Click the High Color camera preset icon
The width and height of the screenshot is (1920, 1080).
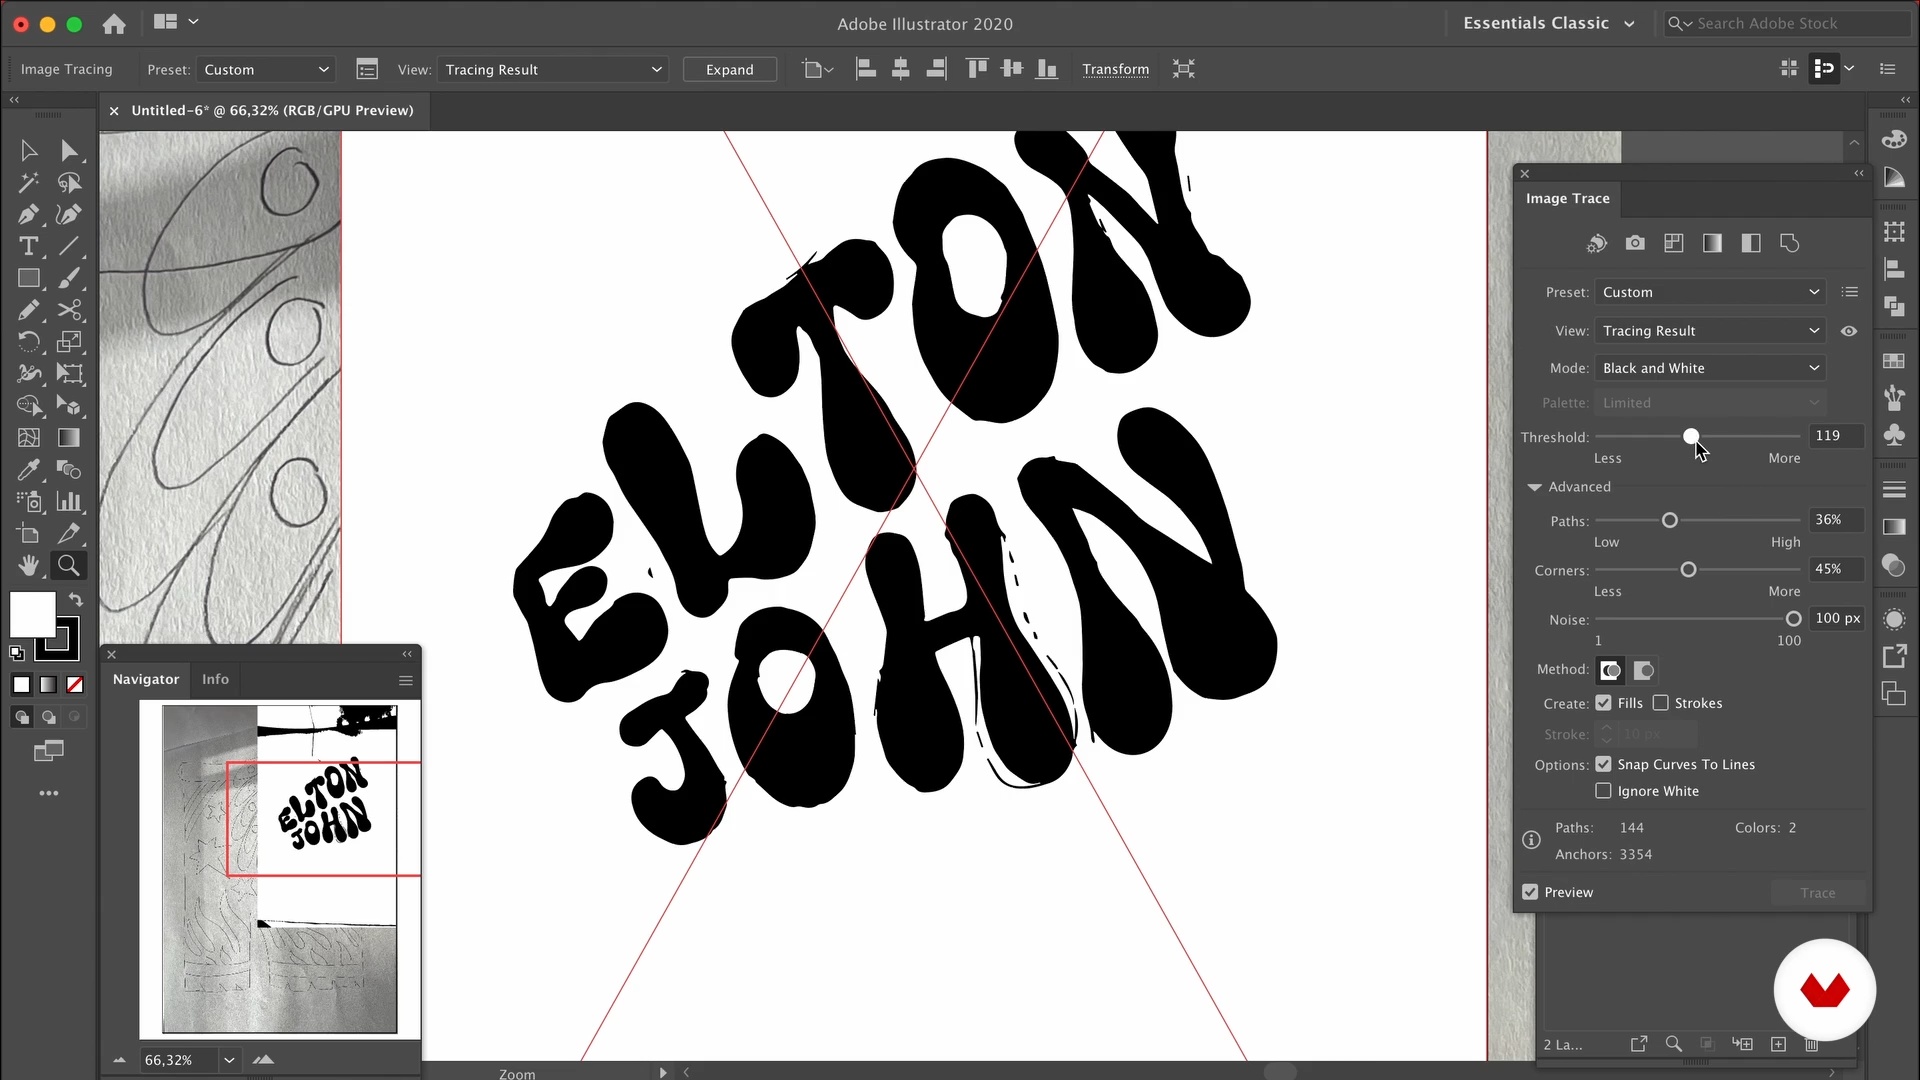coord(1635,243)
